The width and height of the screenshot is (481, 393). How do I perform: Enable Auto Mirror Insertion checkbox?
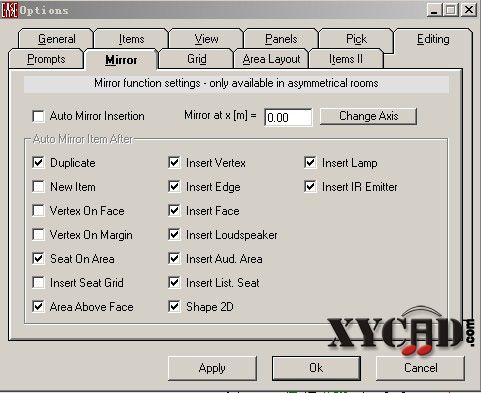[38, 116]
